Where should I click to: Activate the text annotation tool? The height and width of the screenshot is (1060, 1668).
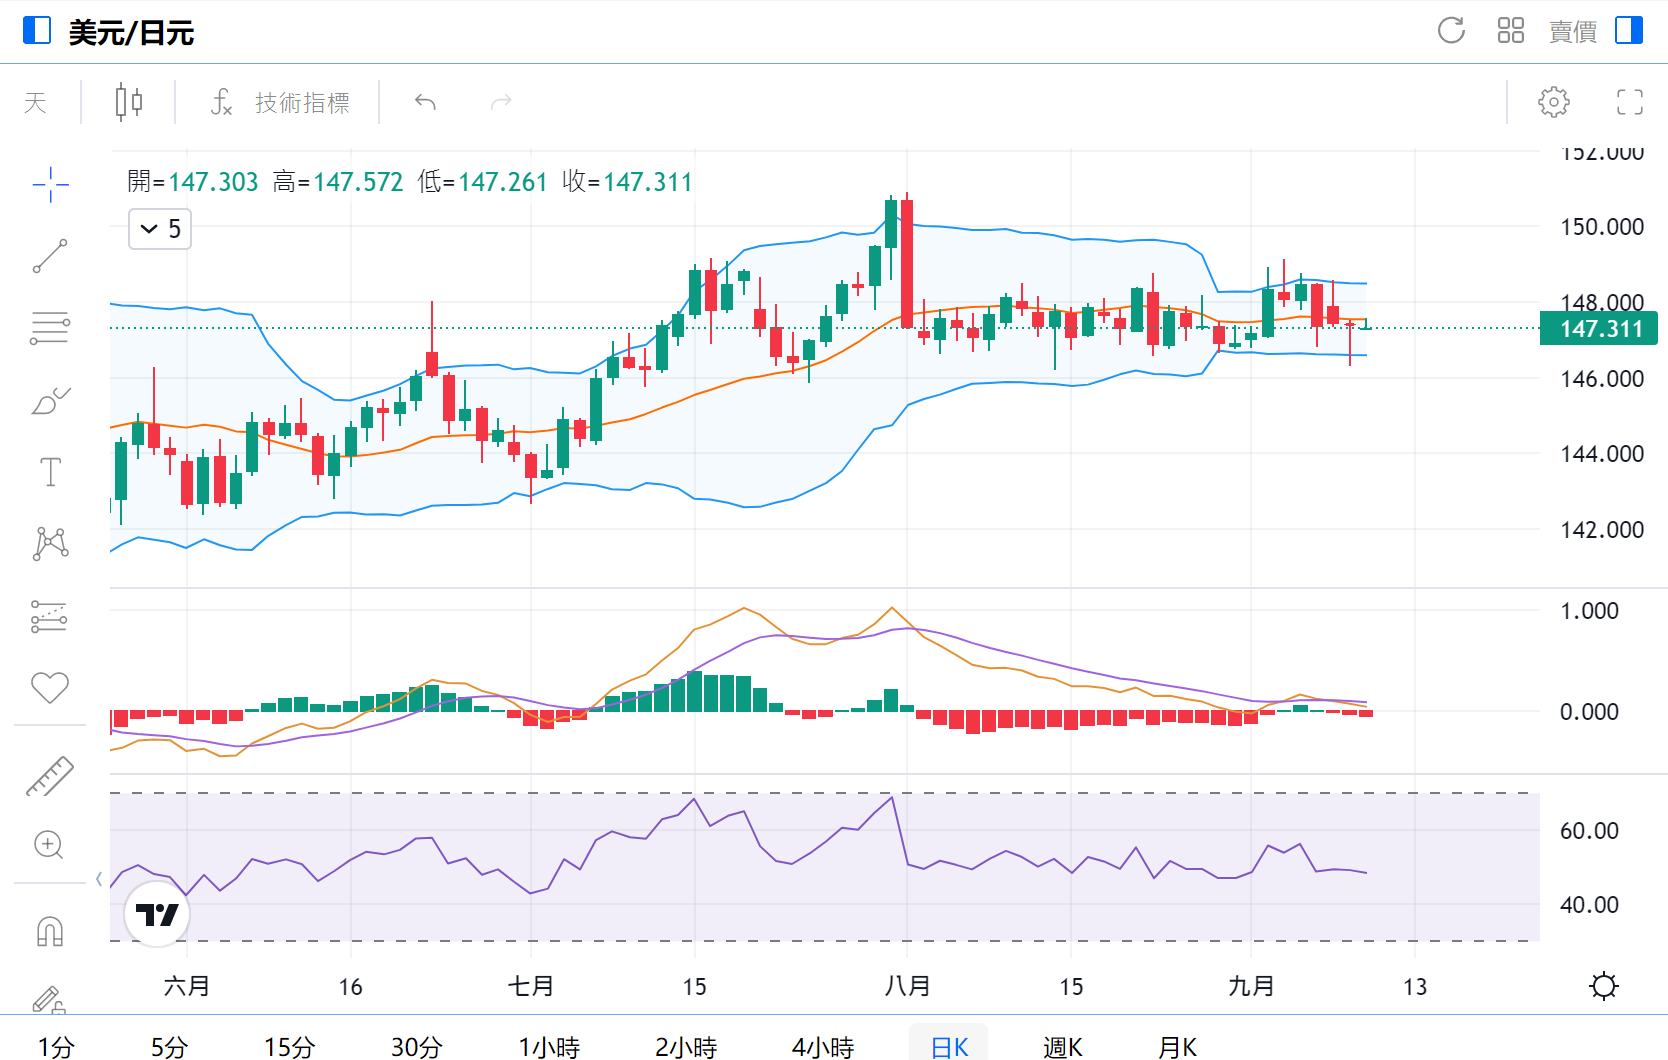[50, 472]
